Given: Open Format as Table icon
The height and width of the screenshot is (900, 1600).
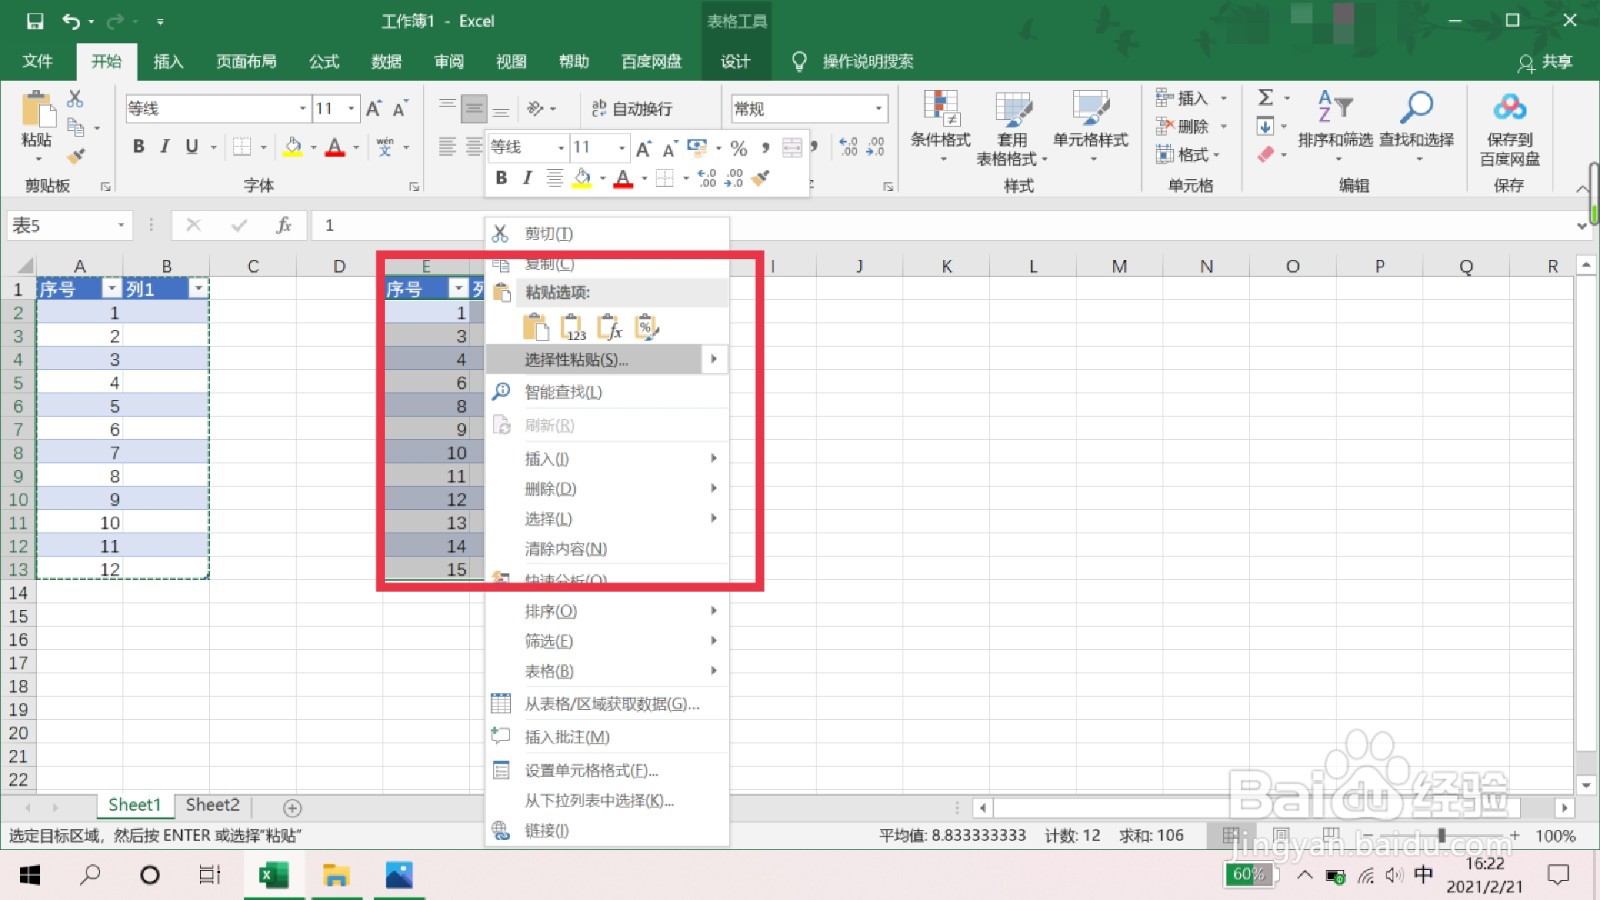Looking at the screenshot, I should coord(1012,109).
